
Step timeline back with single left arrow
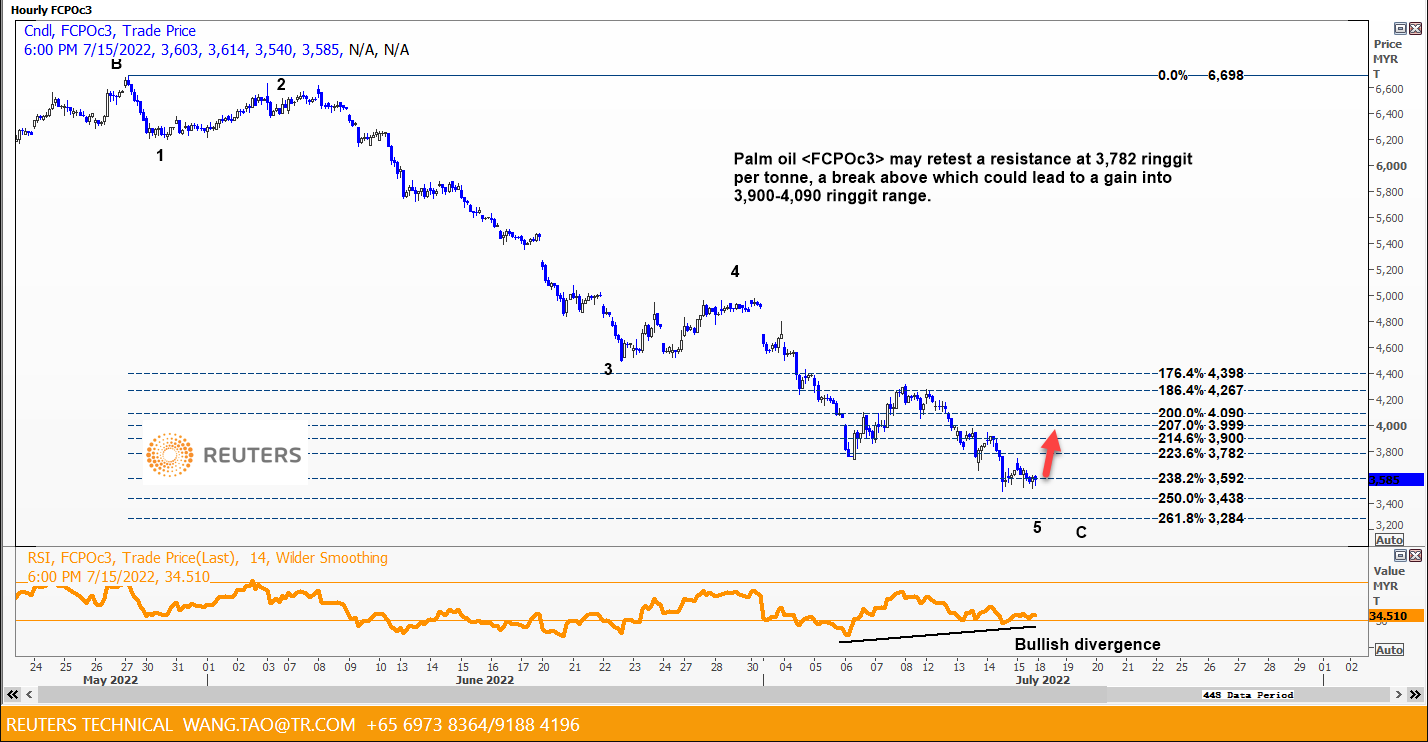point(28,694)
